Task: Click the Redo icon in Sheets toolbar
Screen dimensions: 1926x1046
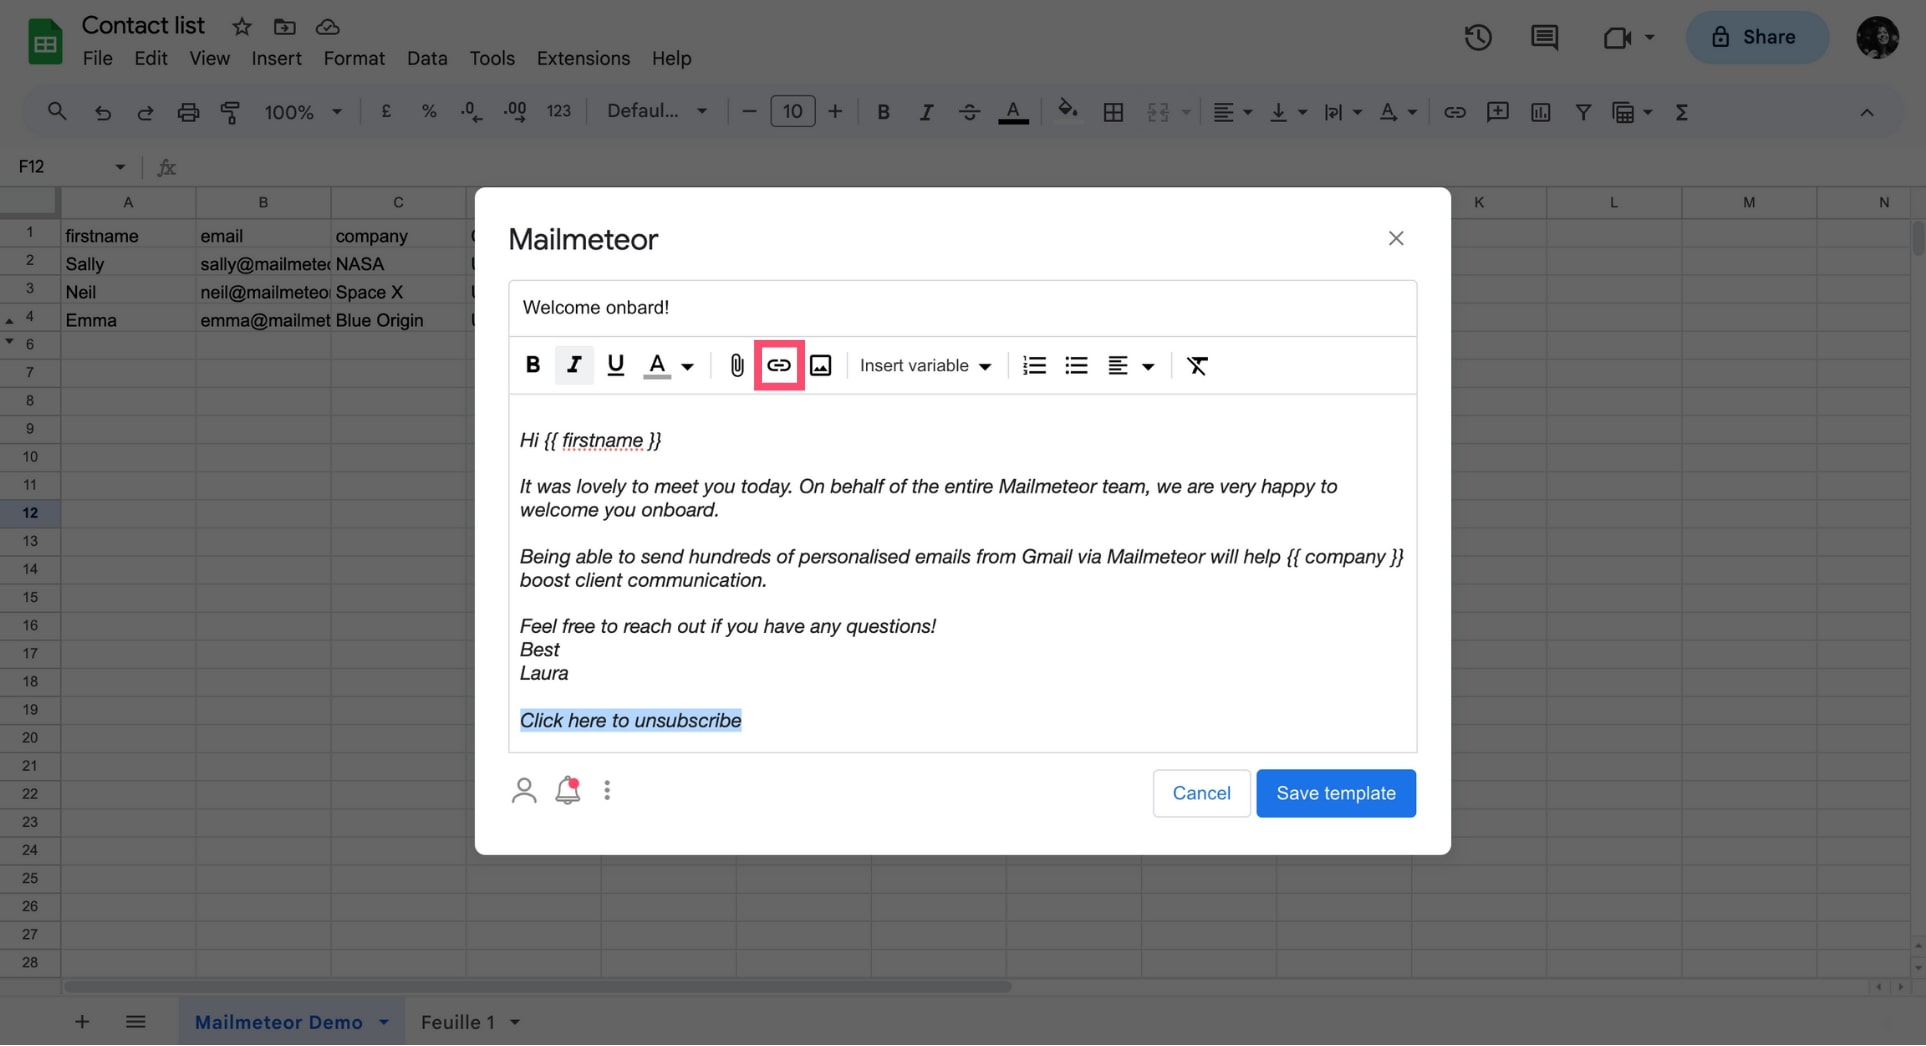Action: click(x=145, y=112)
